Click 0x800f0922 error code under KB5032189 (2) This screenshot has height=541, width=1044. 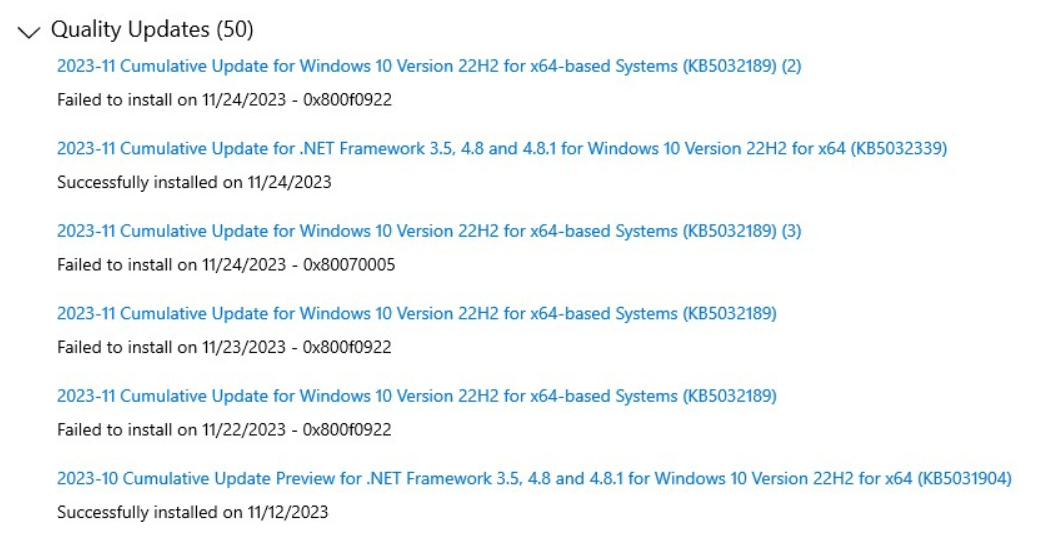(x=354, y=101)
